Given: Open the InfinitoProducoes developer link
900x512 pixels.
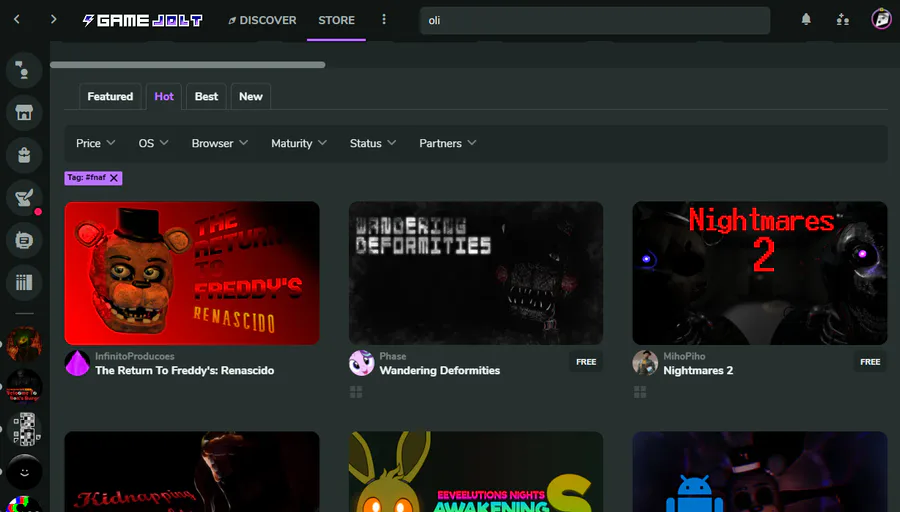Looking at the screenshot, I should tap(135, 356).
